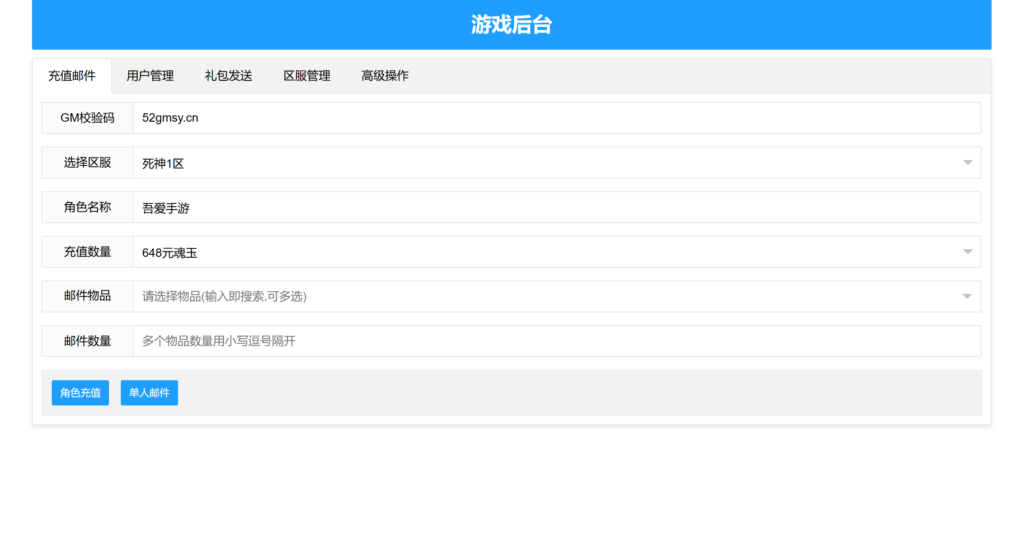Screen dimensions: 1024x544
Task: Go to the 礼包发送 tab
Action: pyautogui.click(x=228, y=76)
